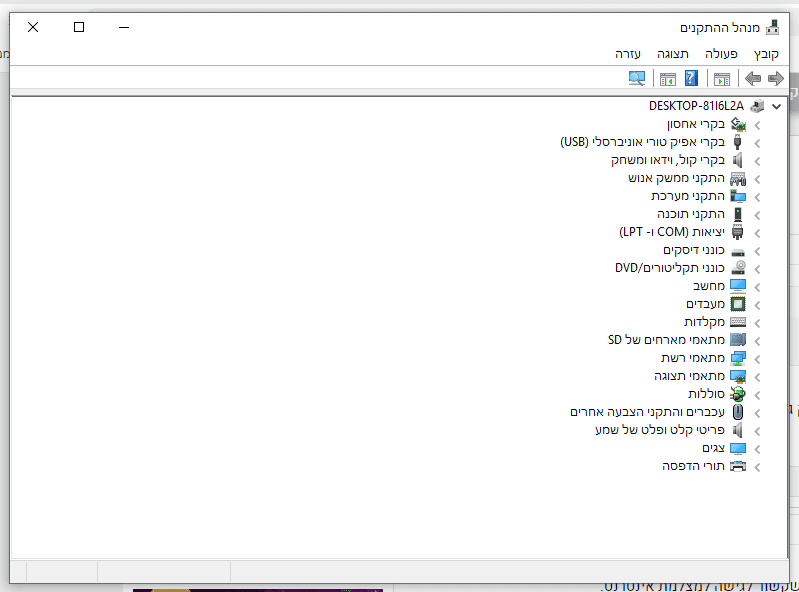Select the DESKTOP-81I6L2A computer icon
This screenshot has height=592, width=799.
(758, 106)
